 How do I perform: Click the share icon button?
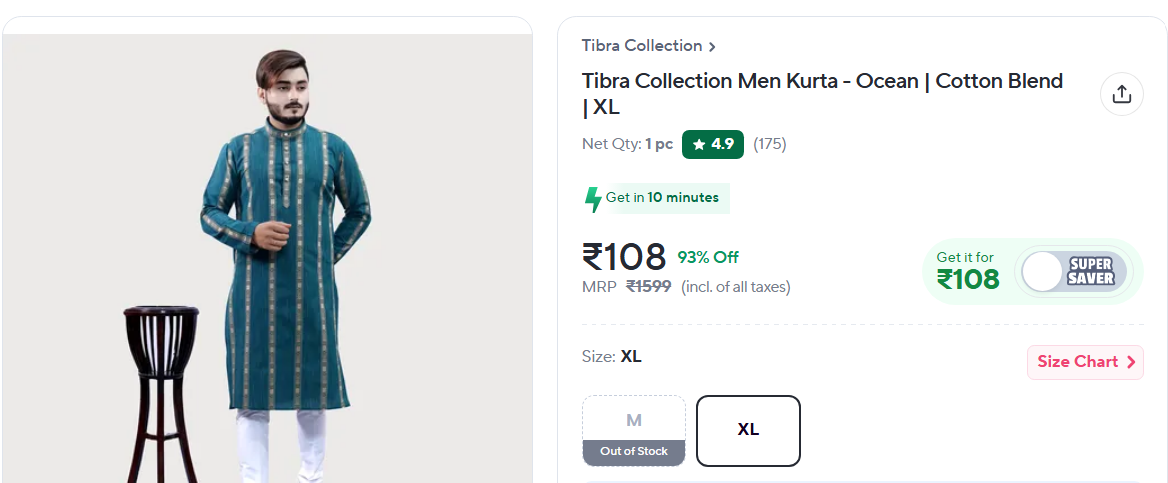[1121, 94]
